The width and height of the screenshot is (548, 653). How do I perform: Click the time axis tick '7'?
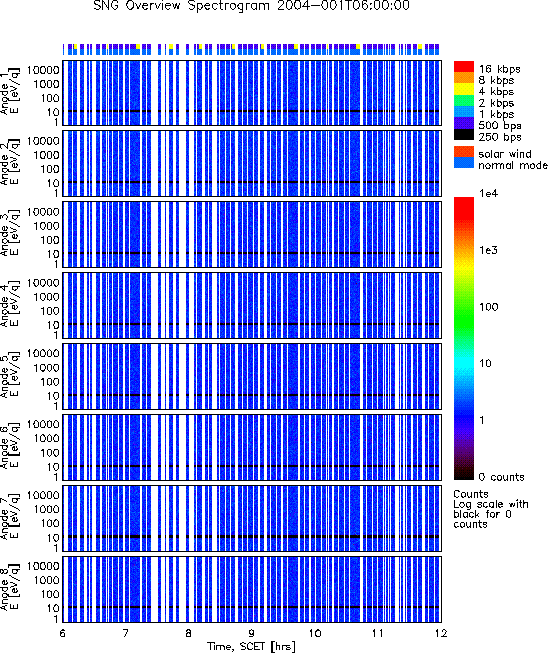click(x=125, y=633)
